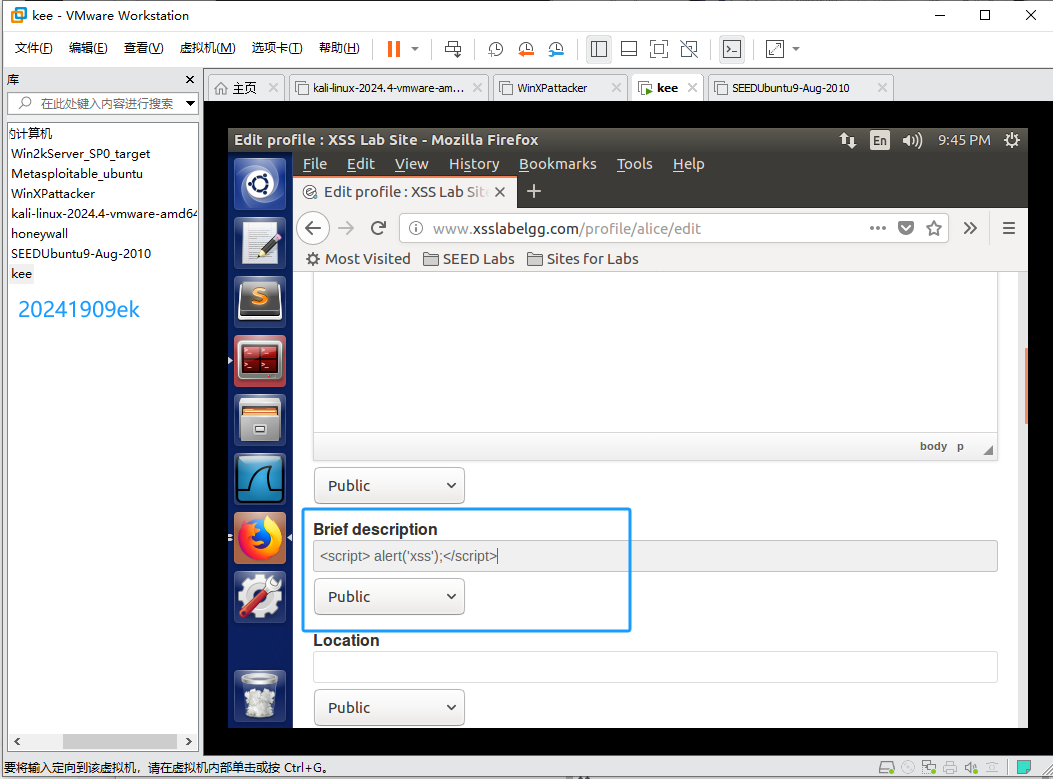The width and height of the screenshot is (1053, 779).
Task: Click the En keyboard language indicator
Action: click(880, 140)
